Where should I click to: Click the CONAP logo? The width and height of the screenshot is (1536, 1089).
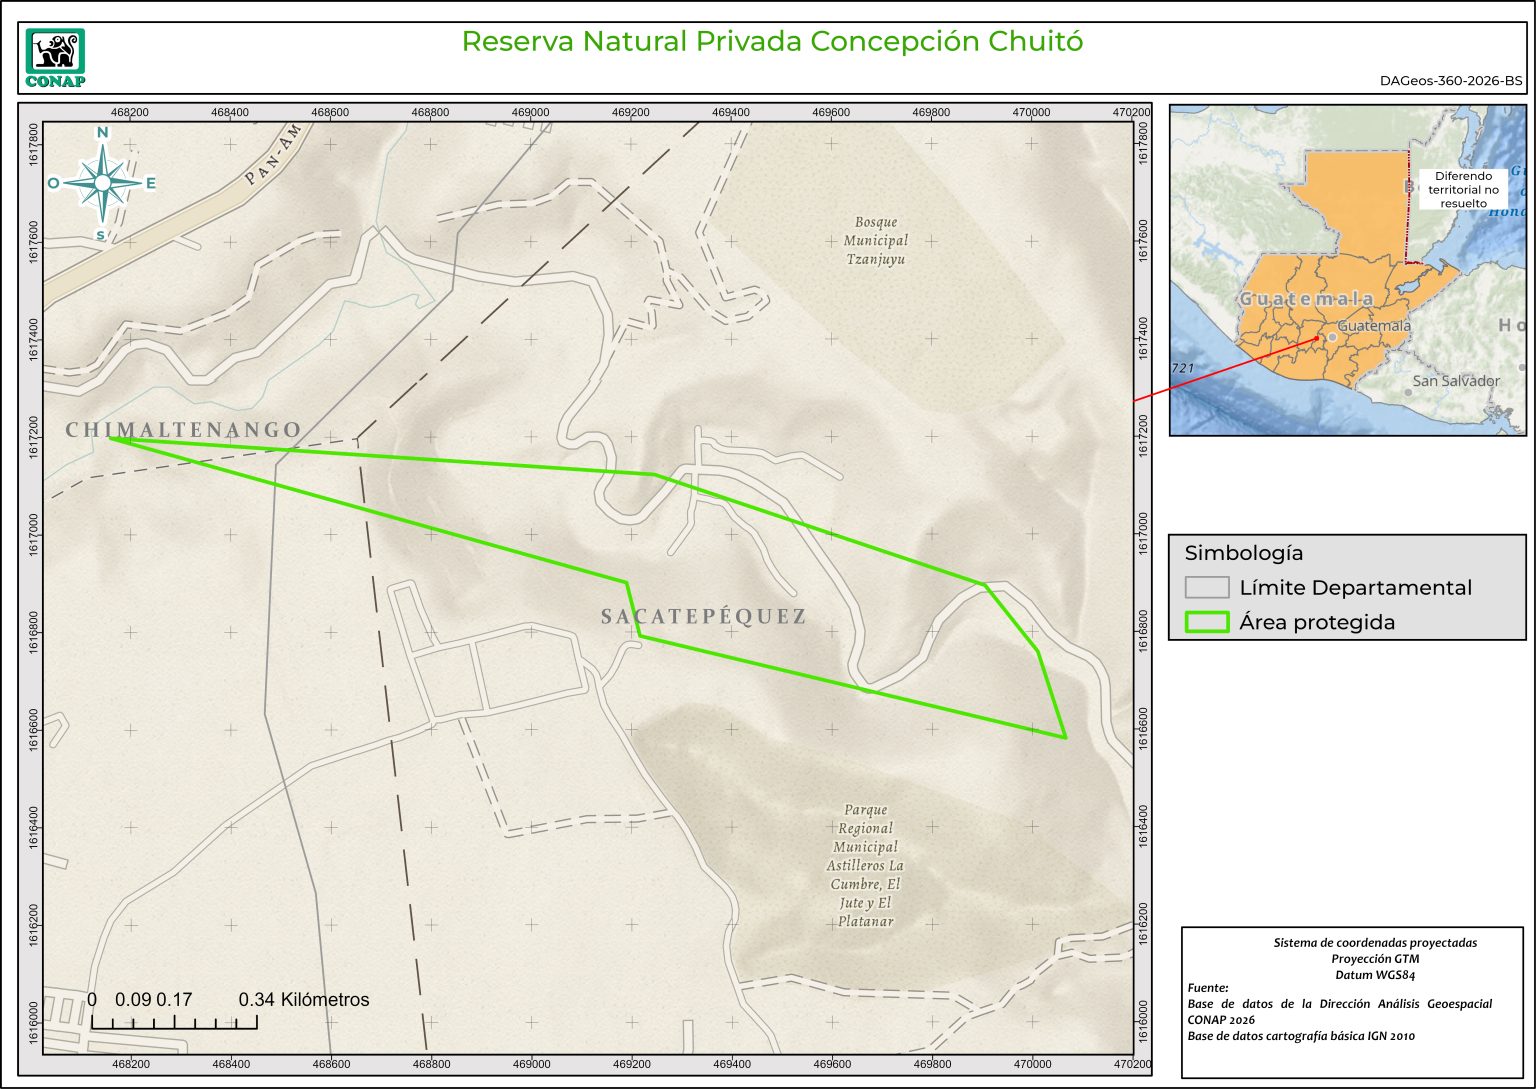click(55, 58)
